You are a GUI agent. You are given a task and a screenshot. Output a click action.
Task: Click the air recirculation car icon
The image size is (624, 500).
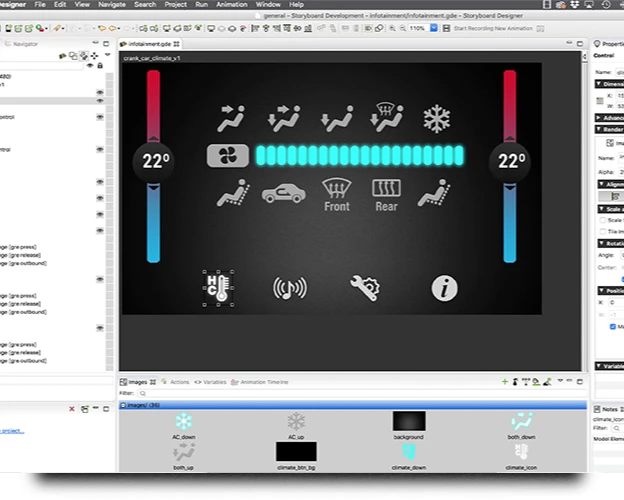tap(284, 193)
